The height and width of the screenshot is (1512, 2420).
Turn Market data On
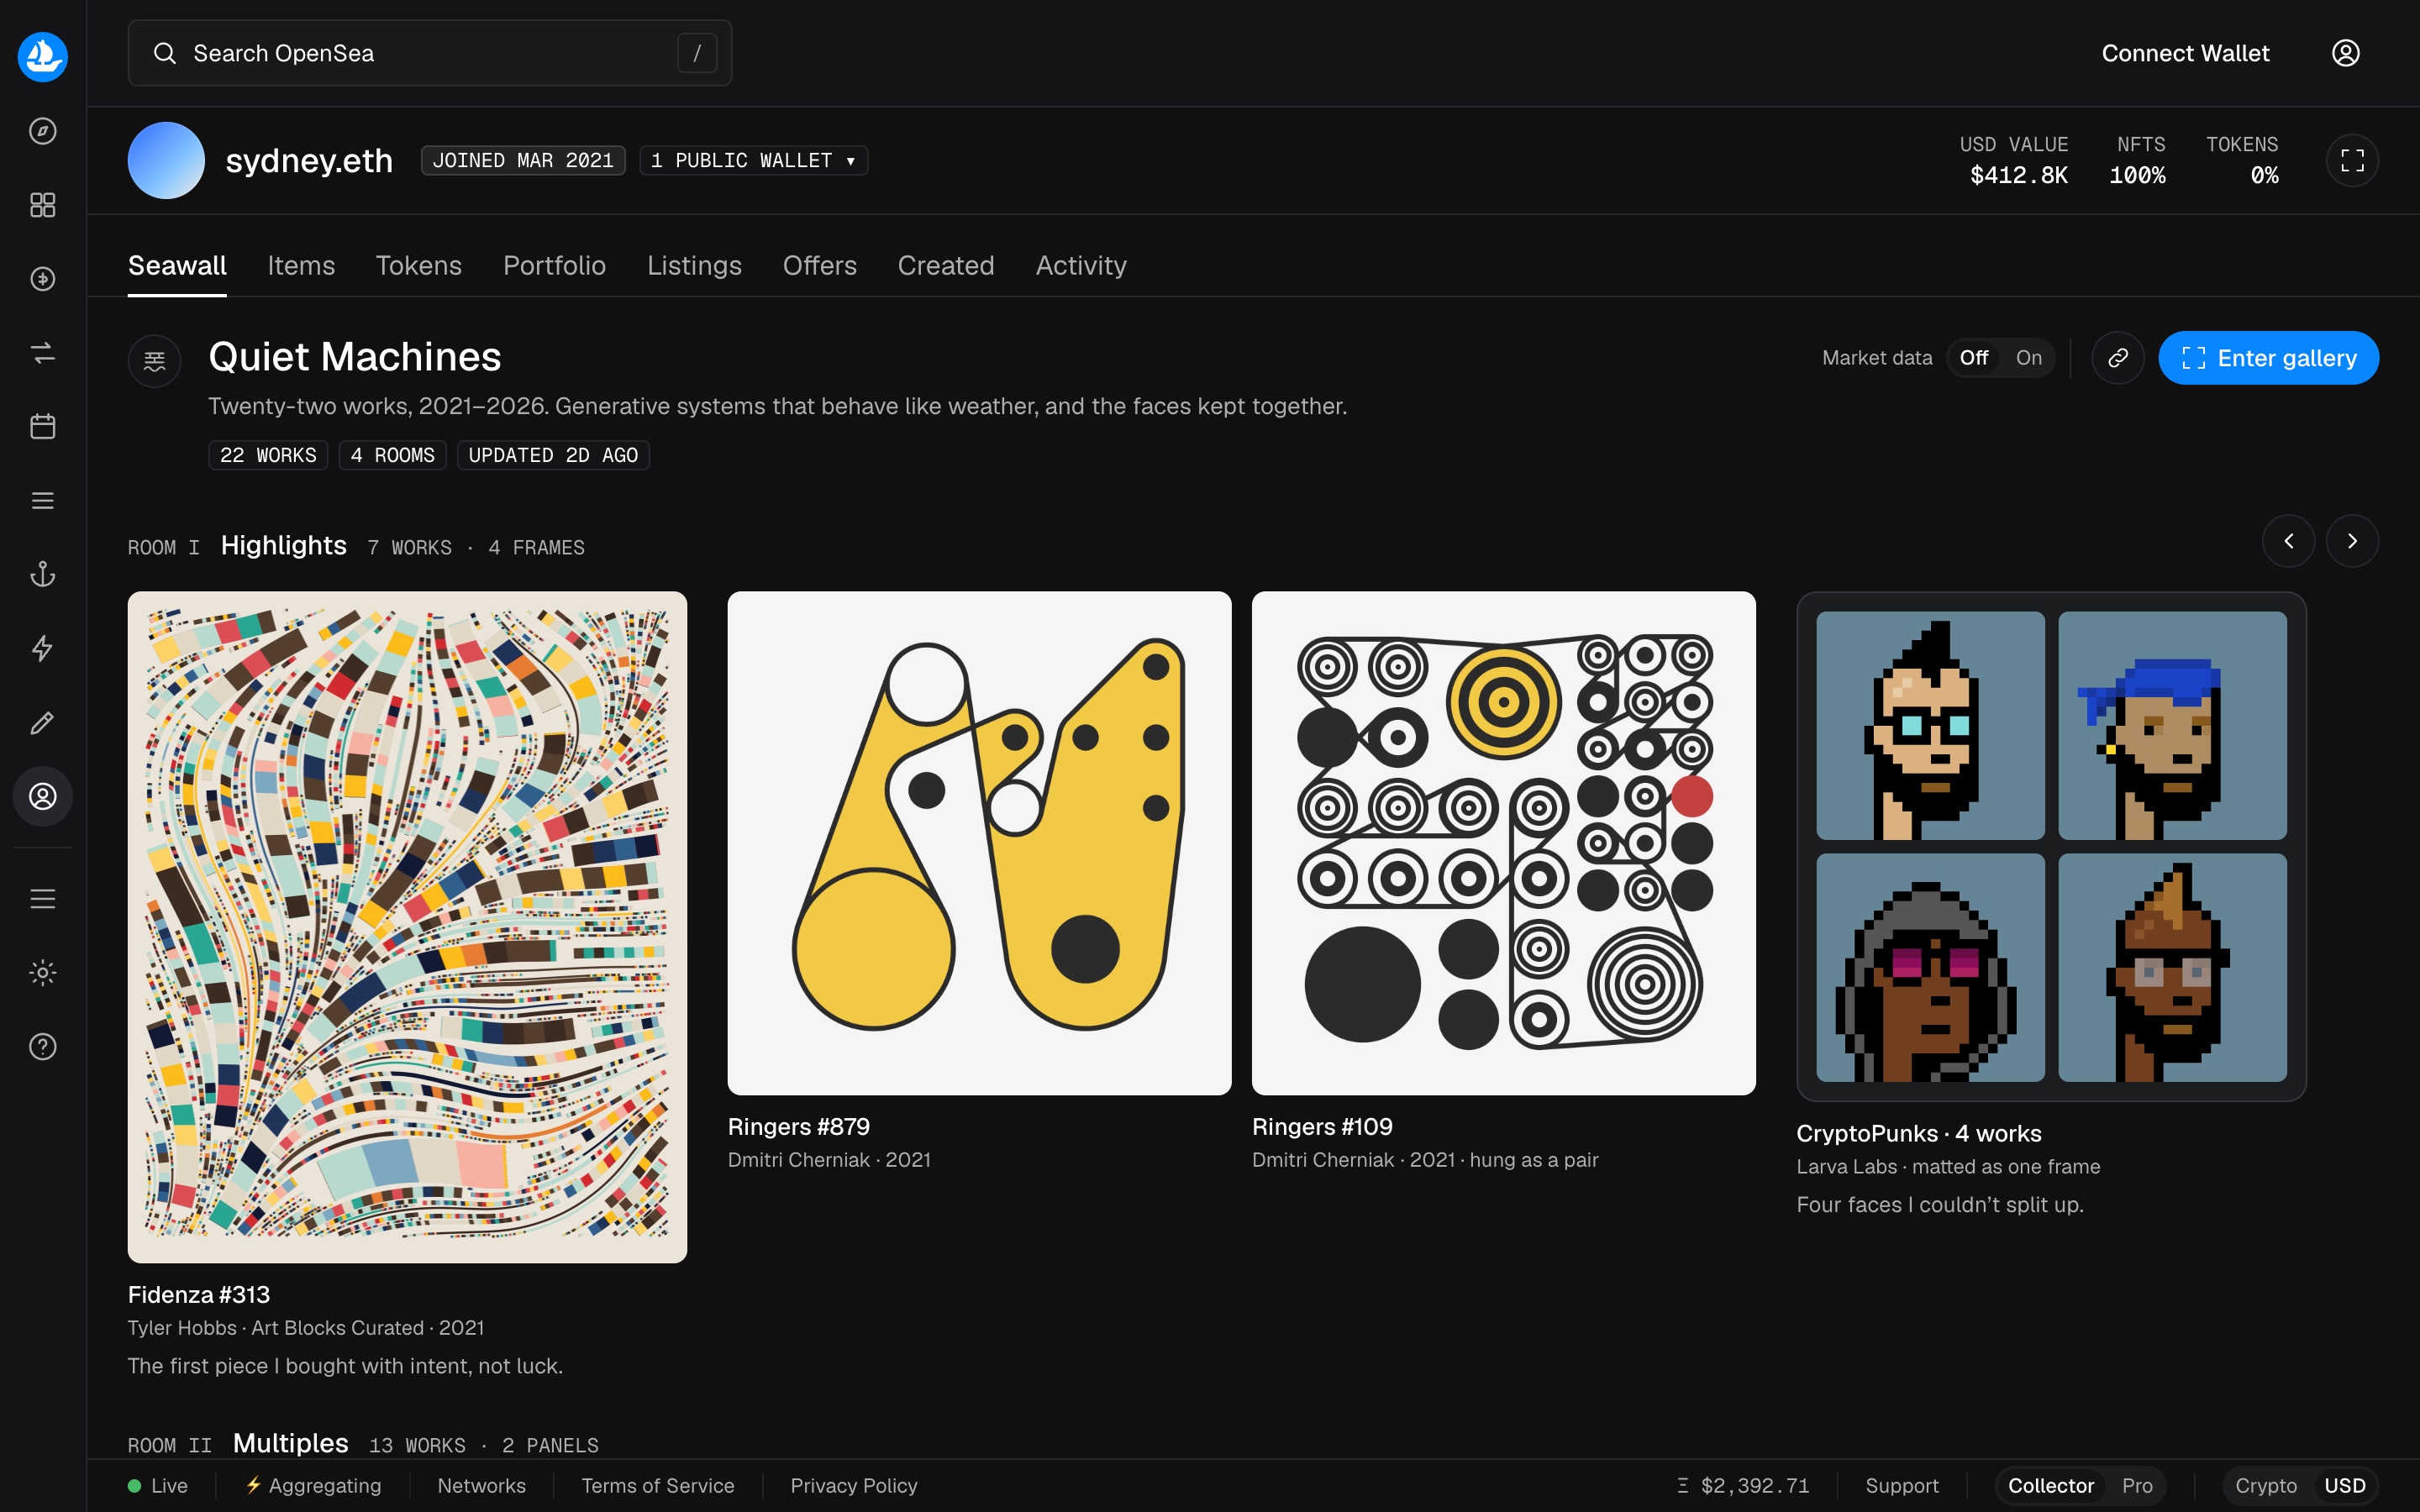point(2028,358)
